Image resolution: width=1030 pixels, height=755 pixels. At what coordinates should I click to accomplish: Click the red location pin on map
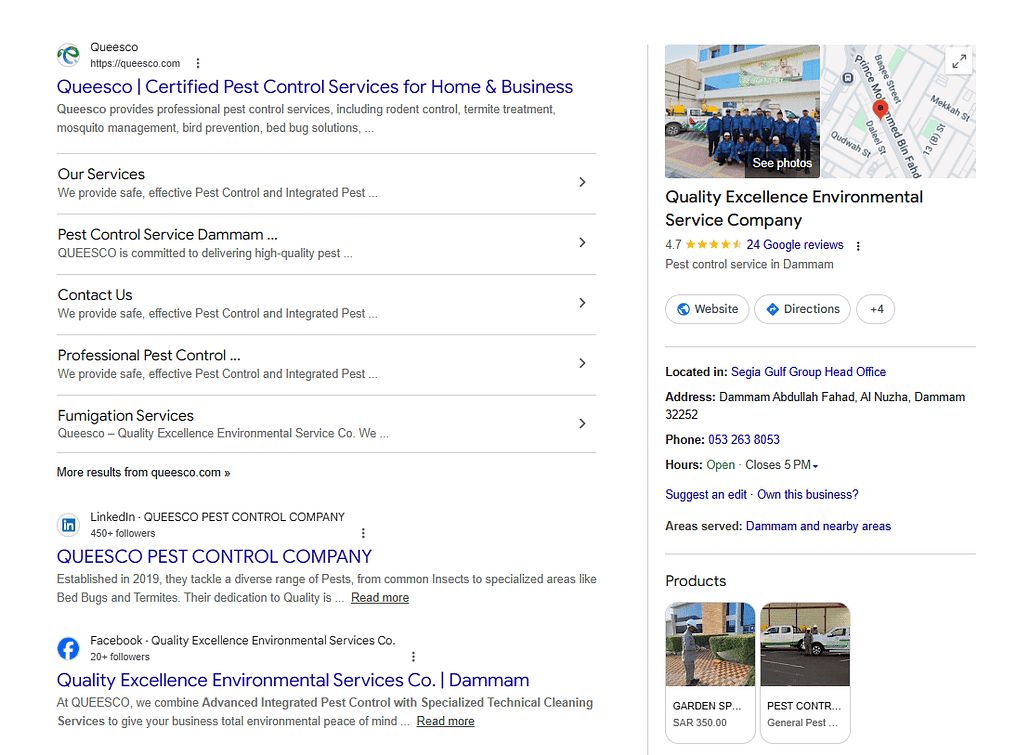[x=880, y=110]
